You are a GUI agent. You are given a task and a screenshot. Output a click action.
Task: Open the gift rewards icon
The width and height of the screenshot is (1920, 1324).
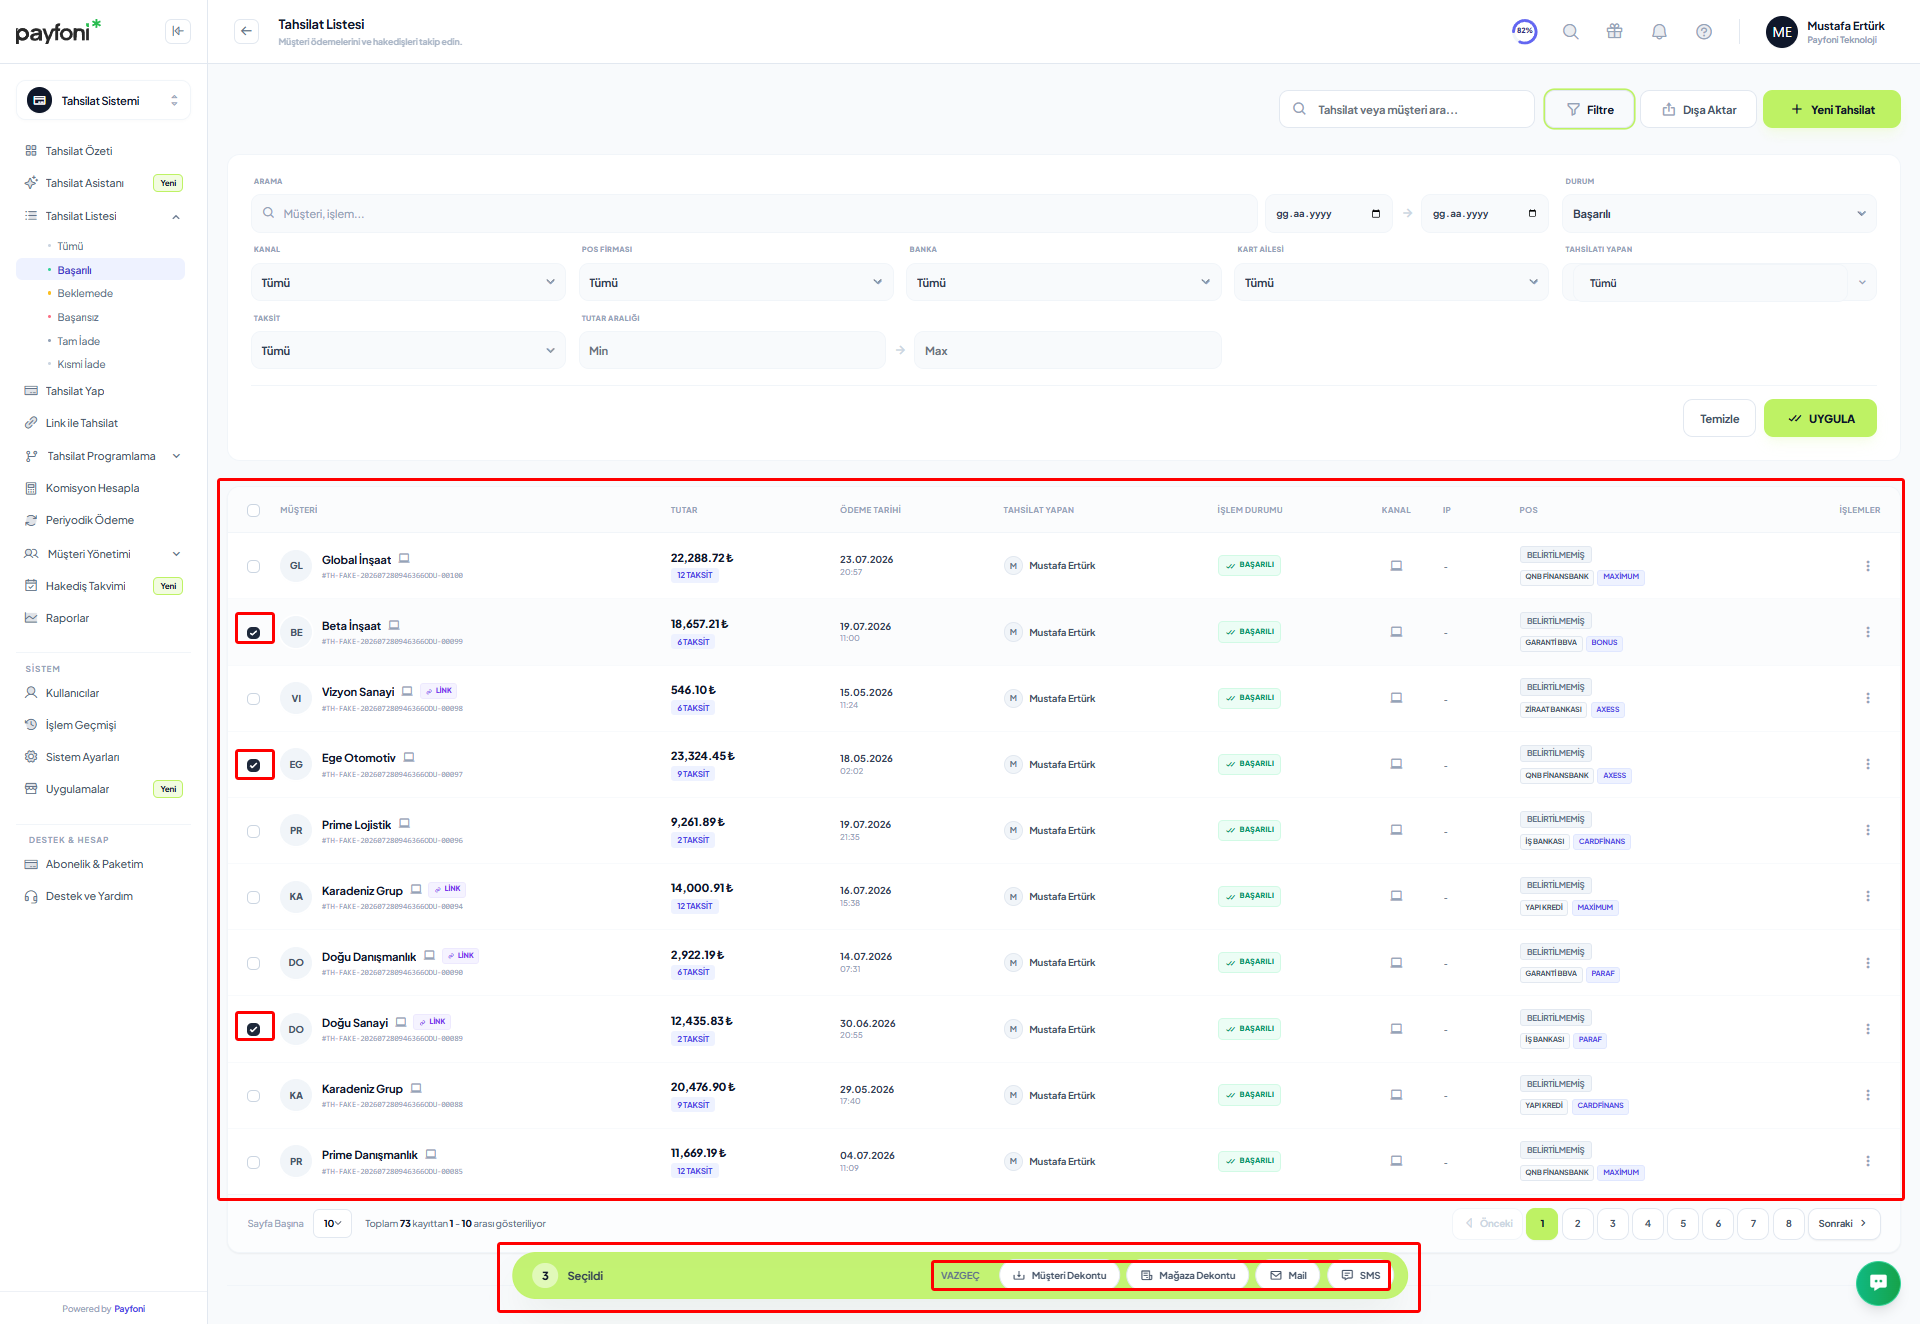tap(1614, 32)
